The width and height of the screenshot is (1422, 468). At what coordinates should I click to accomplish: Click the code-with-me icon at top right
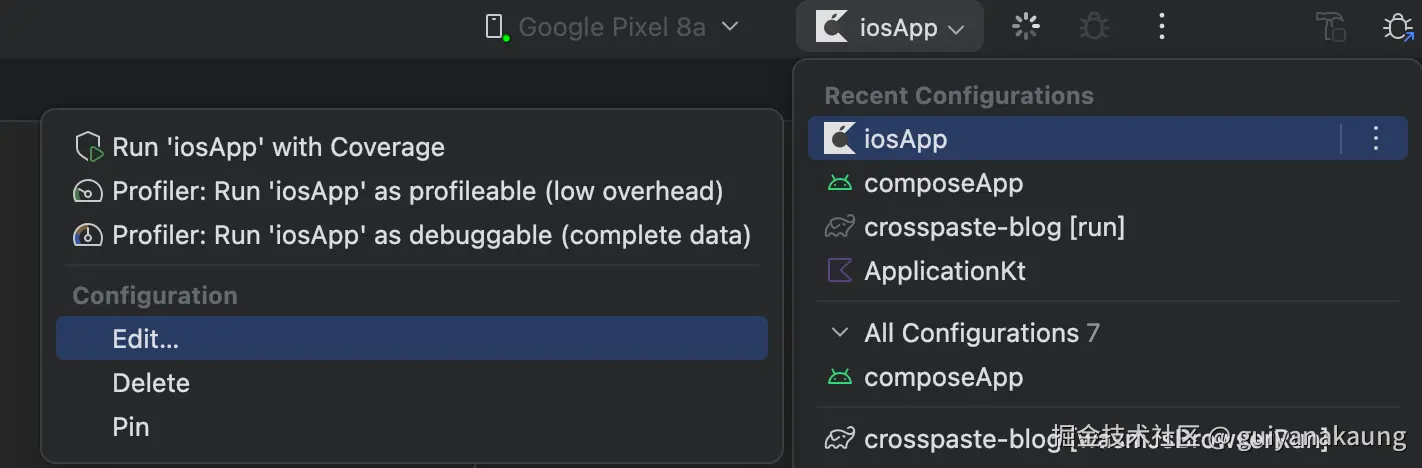1331,27
